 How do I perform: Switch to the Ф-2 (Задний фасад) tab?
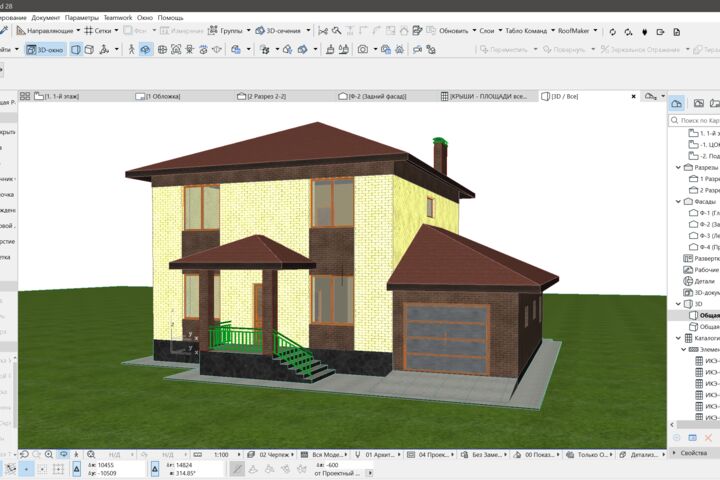387,96
